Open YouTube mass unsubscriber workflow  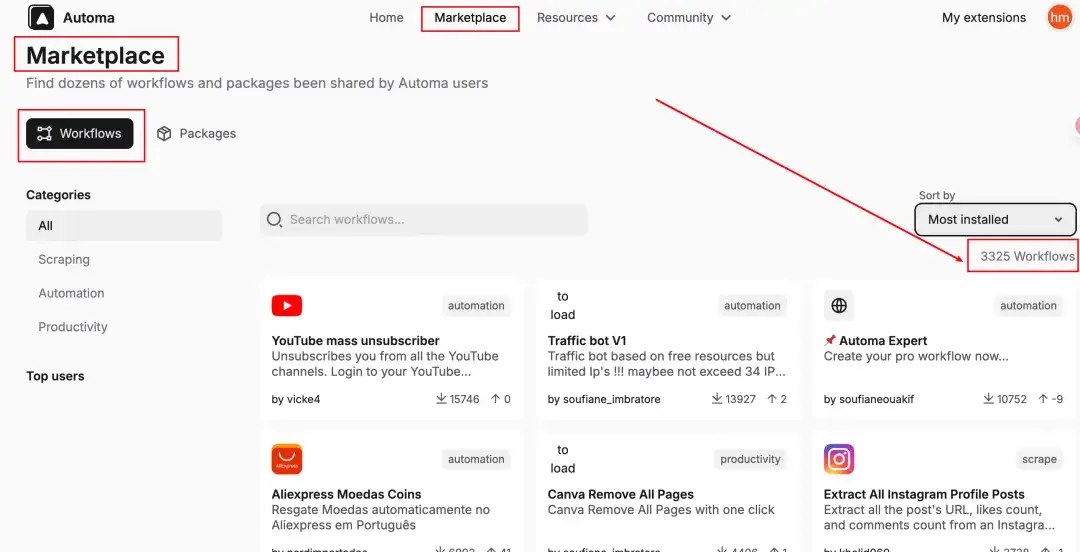coord(355,340)
